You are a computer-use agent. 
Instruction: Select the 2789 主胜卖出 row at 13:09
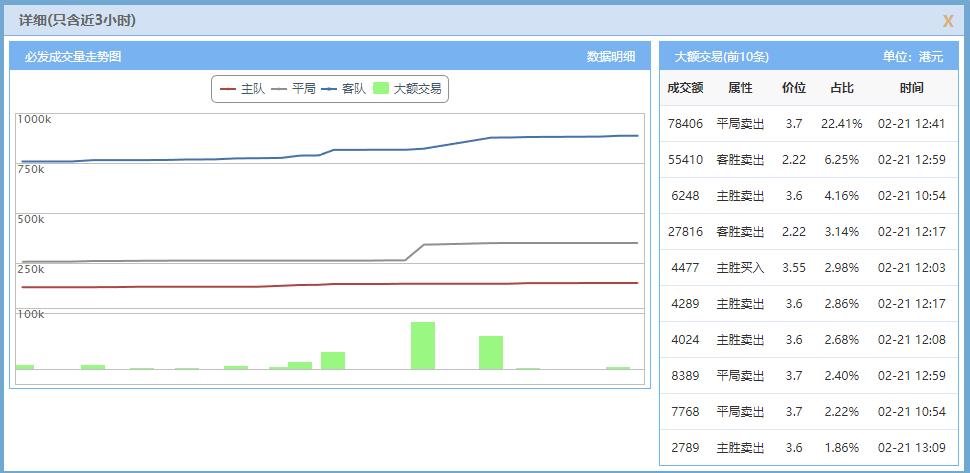pyautogui.click(x=809, y=447)
